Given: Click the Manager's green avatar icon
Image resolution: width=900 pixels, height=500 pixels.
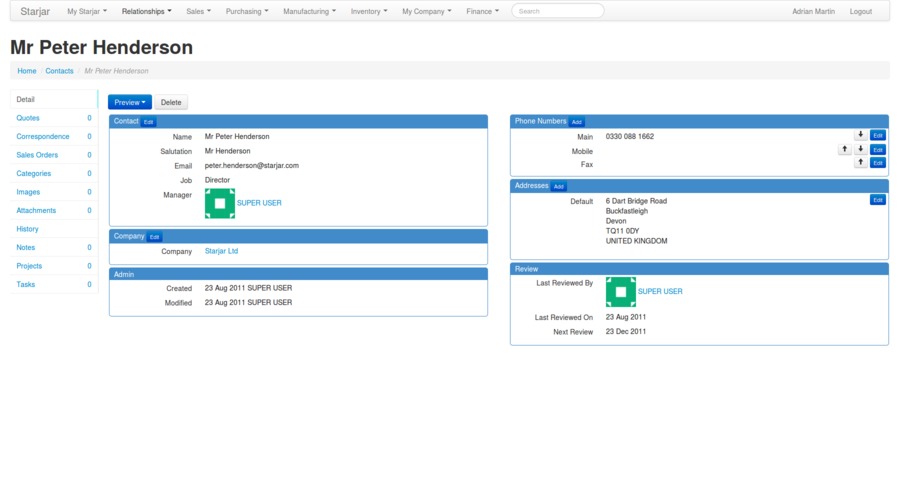Looking at the screenshot, I should pyautogui.click(x=220, y=203).
